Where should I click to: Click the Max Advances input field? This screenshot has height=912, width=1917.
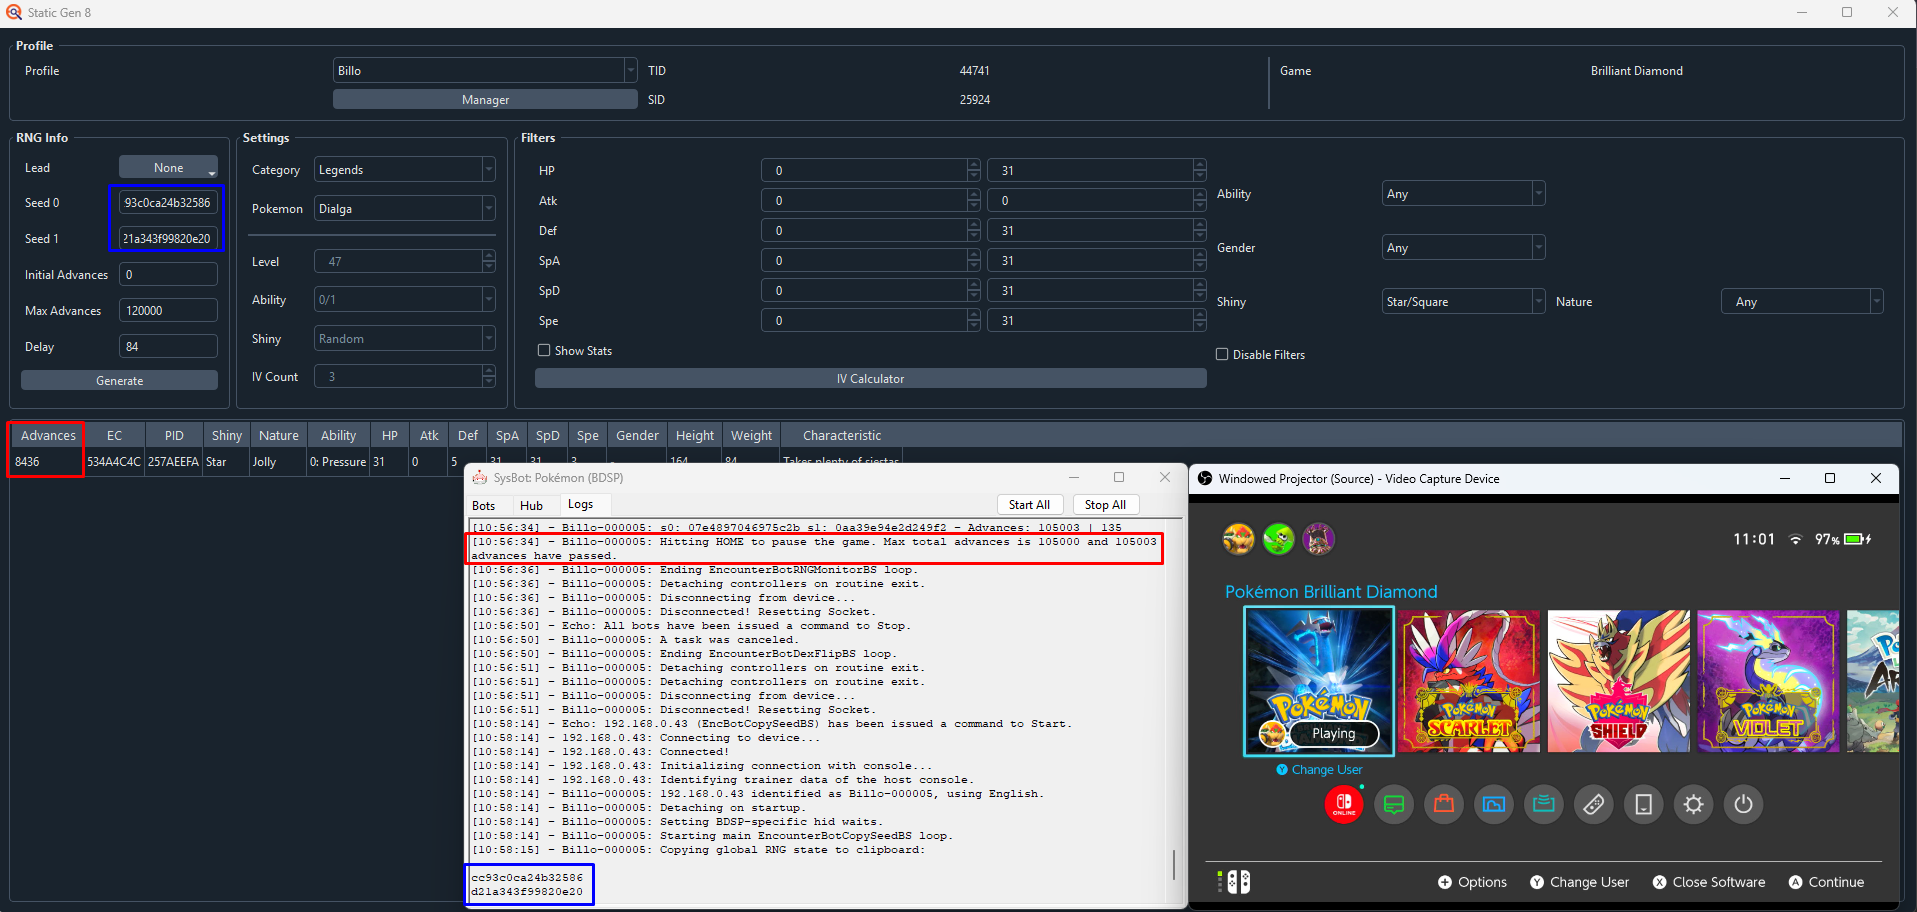point(168,310)
